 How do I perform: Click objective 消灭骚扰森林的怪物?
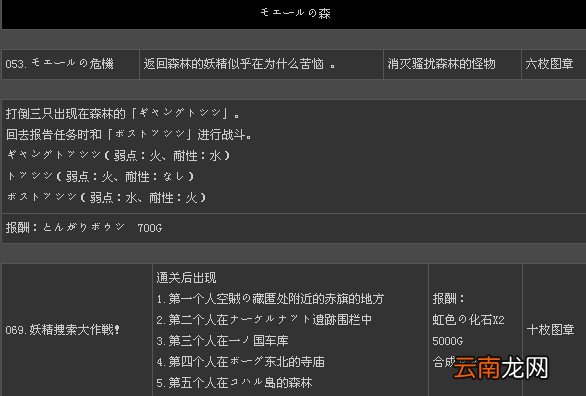tap(441, 64)
